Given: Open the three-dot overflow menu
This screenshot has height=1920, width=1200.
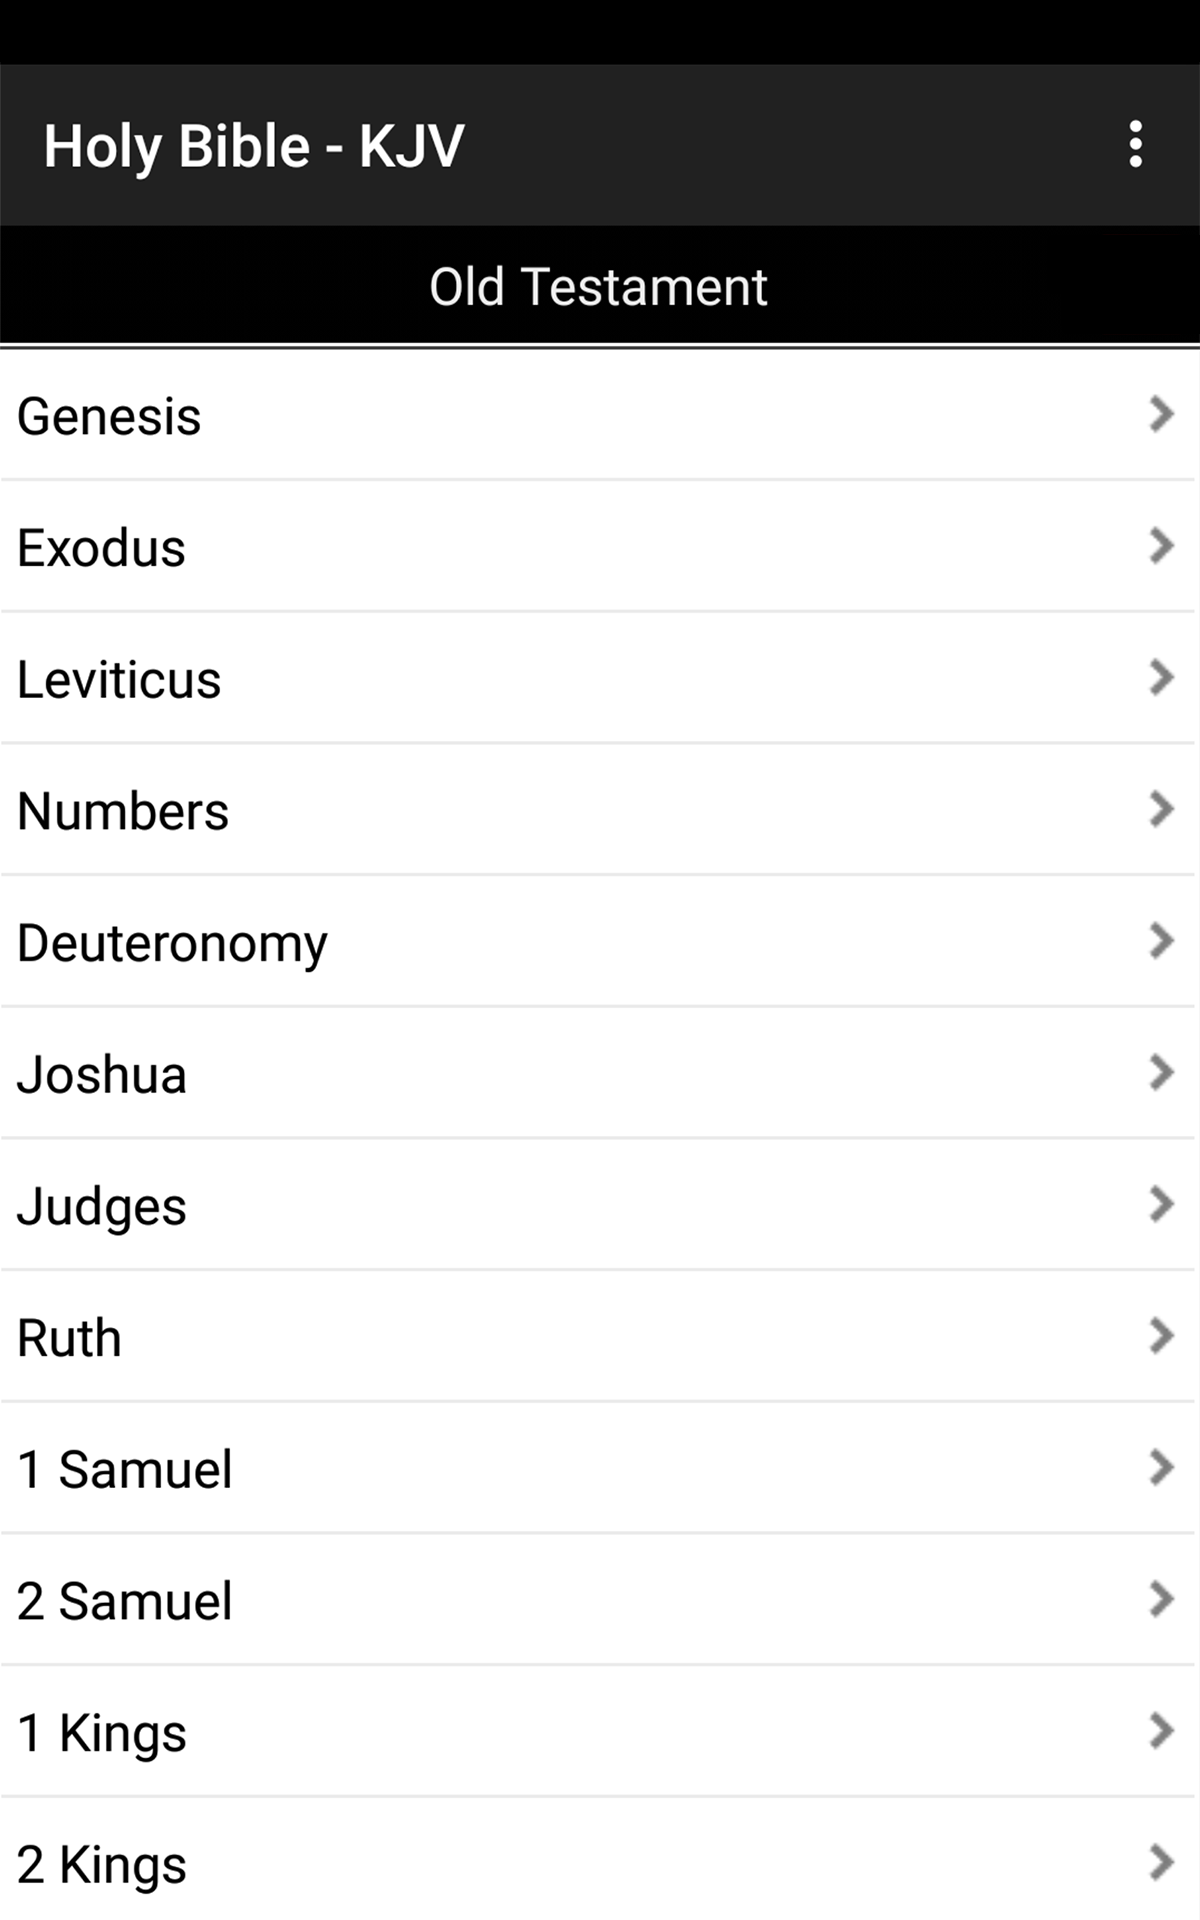Looking at the screenshot, I should coord(1135,145).
